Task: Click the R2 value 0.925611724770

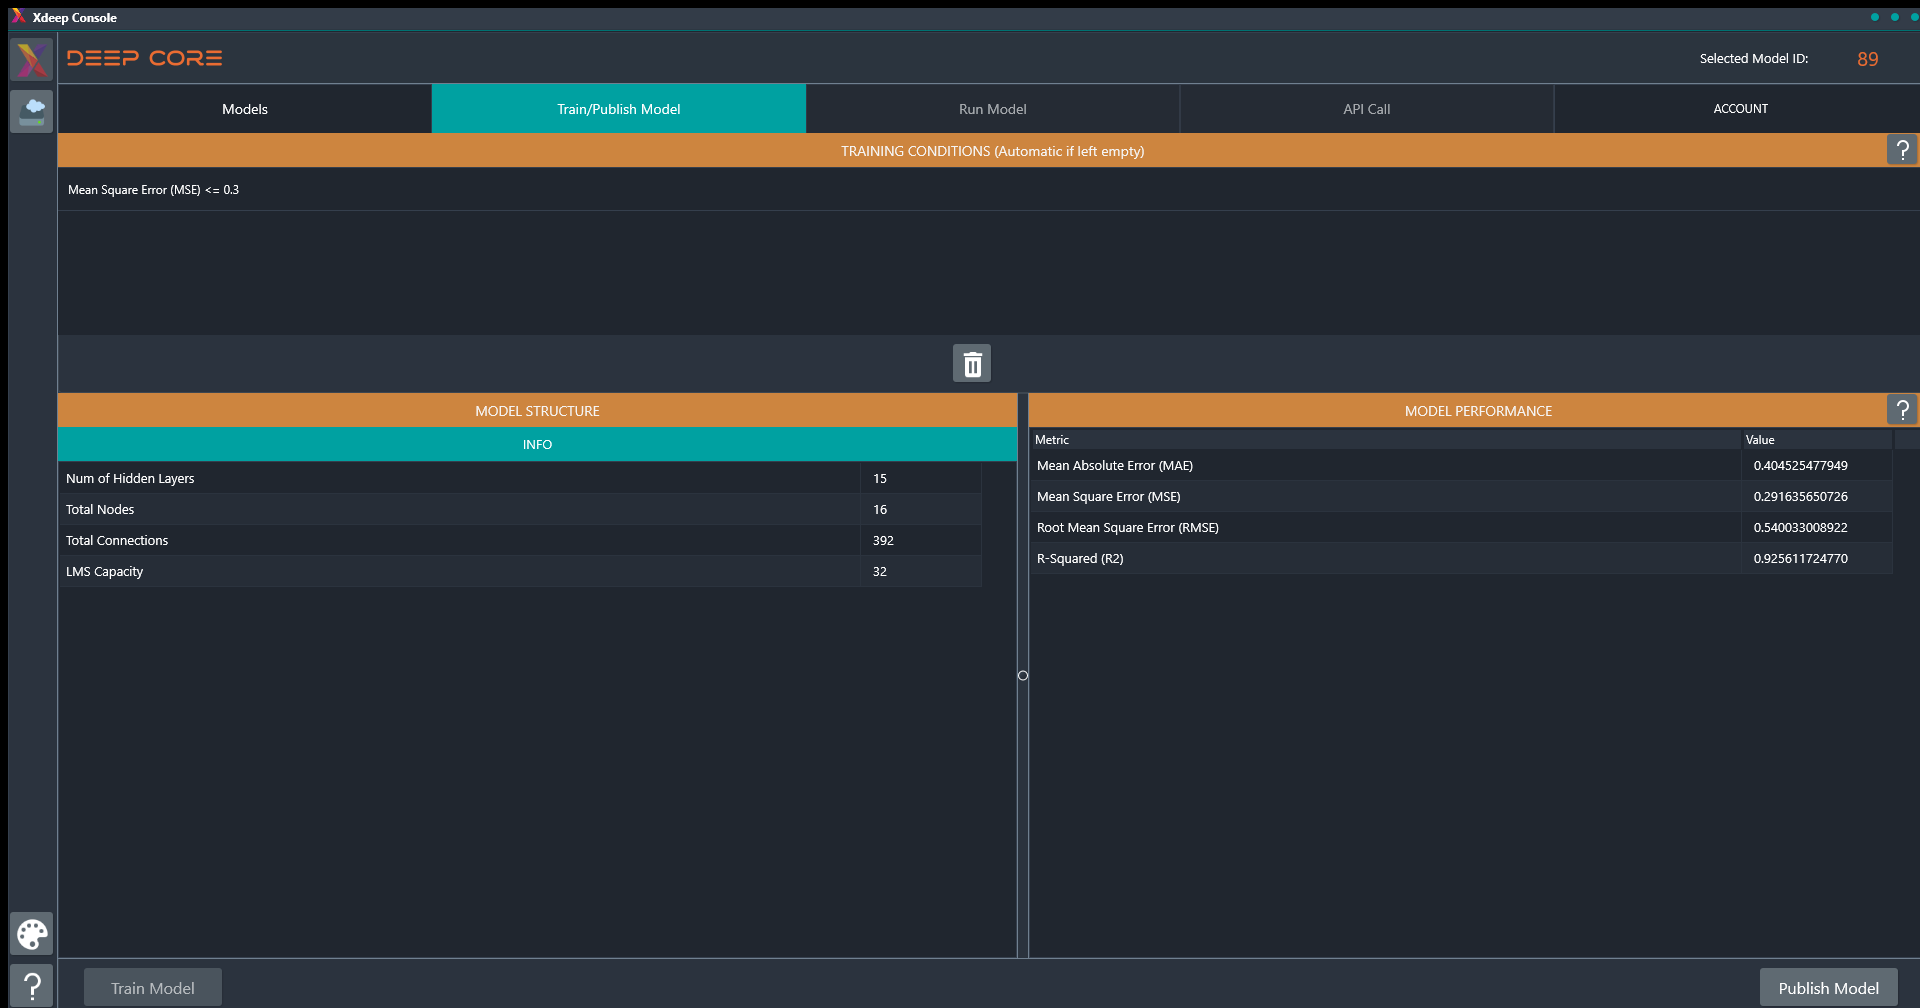Action: point(1800,559)
